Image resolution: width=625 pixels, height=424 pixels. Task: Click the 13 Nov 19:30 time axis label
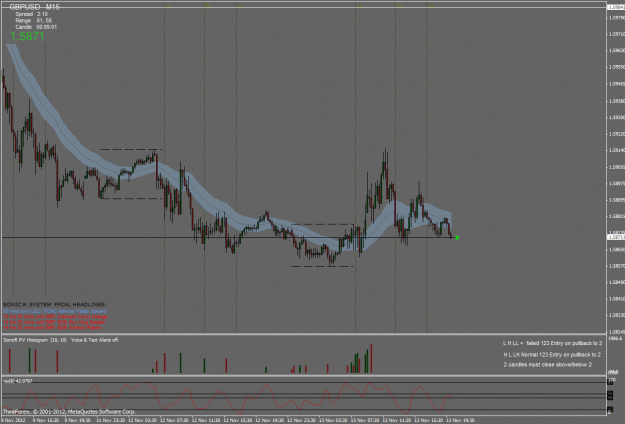(460, 420)
